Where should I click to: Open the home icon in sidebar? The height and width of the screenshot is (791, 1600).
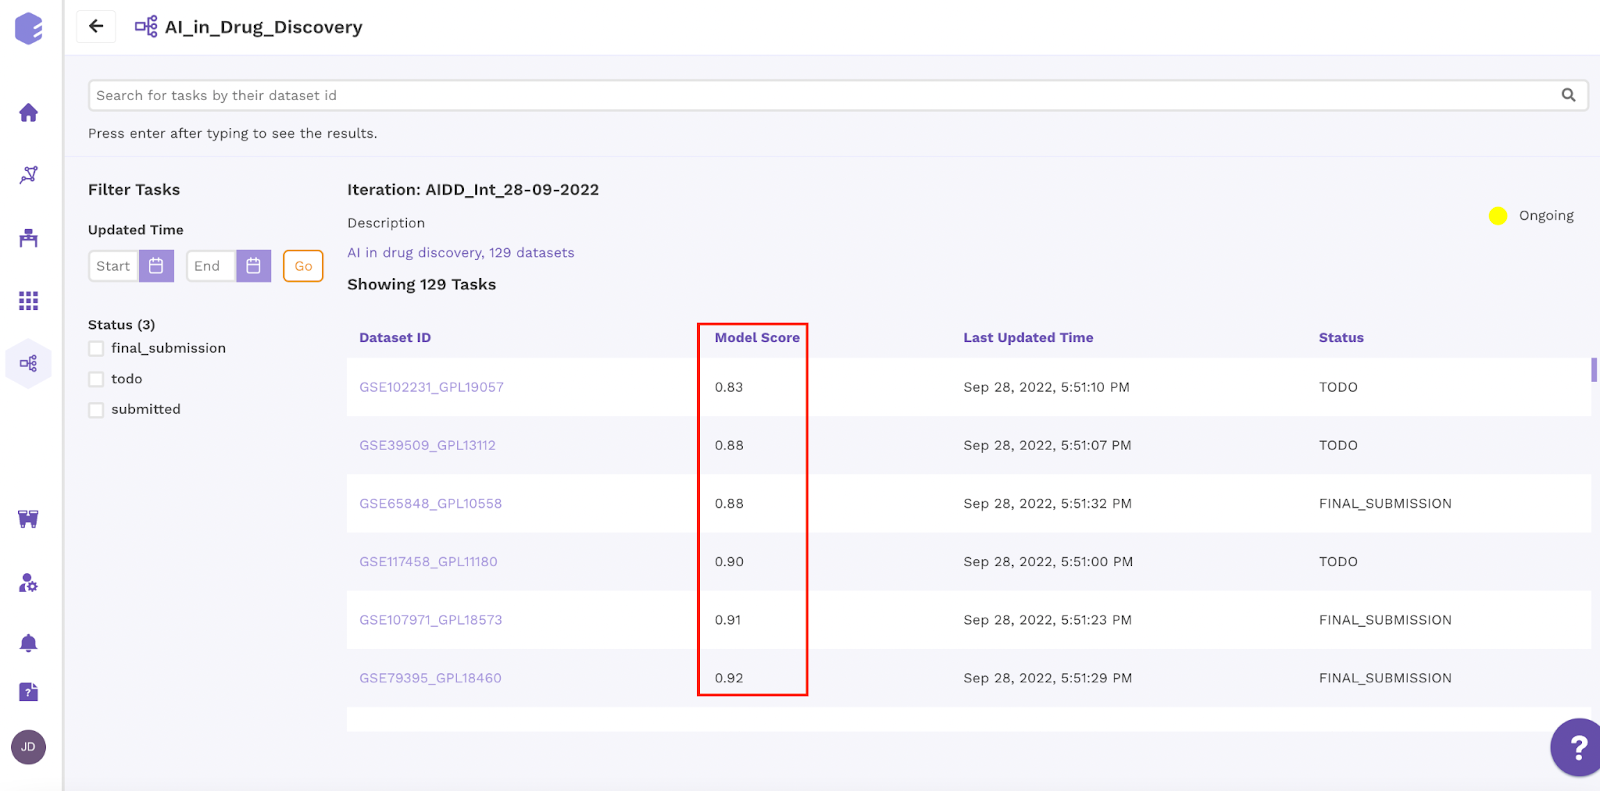[x=28, y=113]
